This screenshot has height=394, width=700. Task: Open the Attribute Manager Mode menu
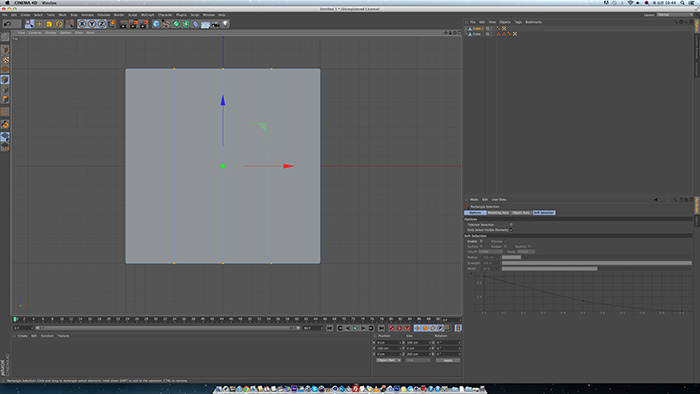click(474, 200)
